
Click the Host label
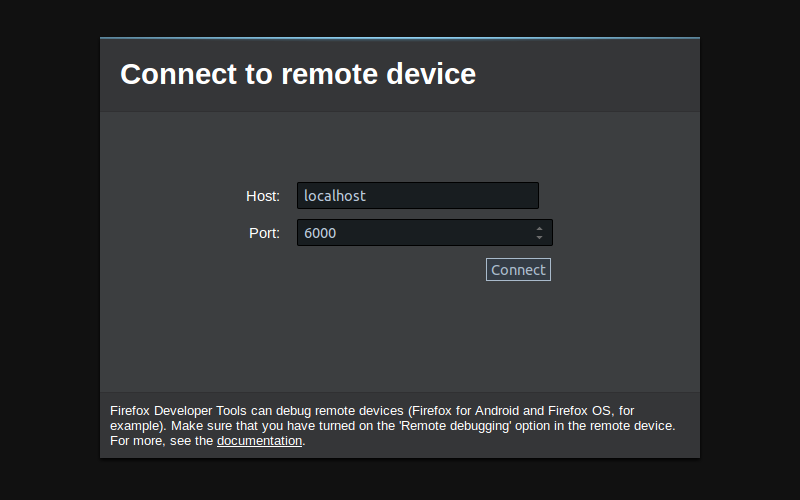262,196
